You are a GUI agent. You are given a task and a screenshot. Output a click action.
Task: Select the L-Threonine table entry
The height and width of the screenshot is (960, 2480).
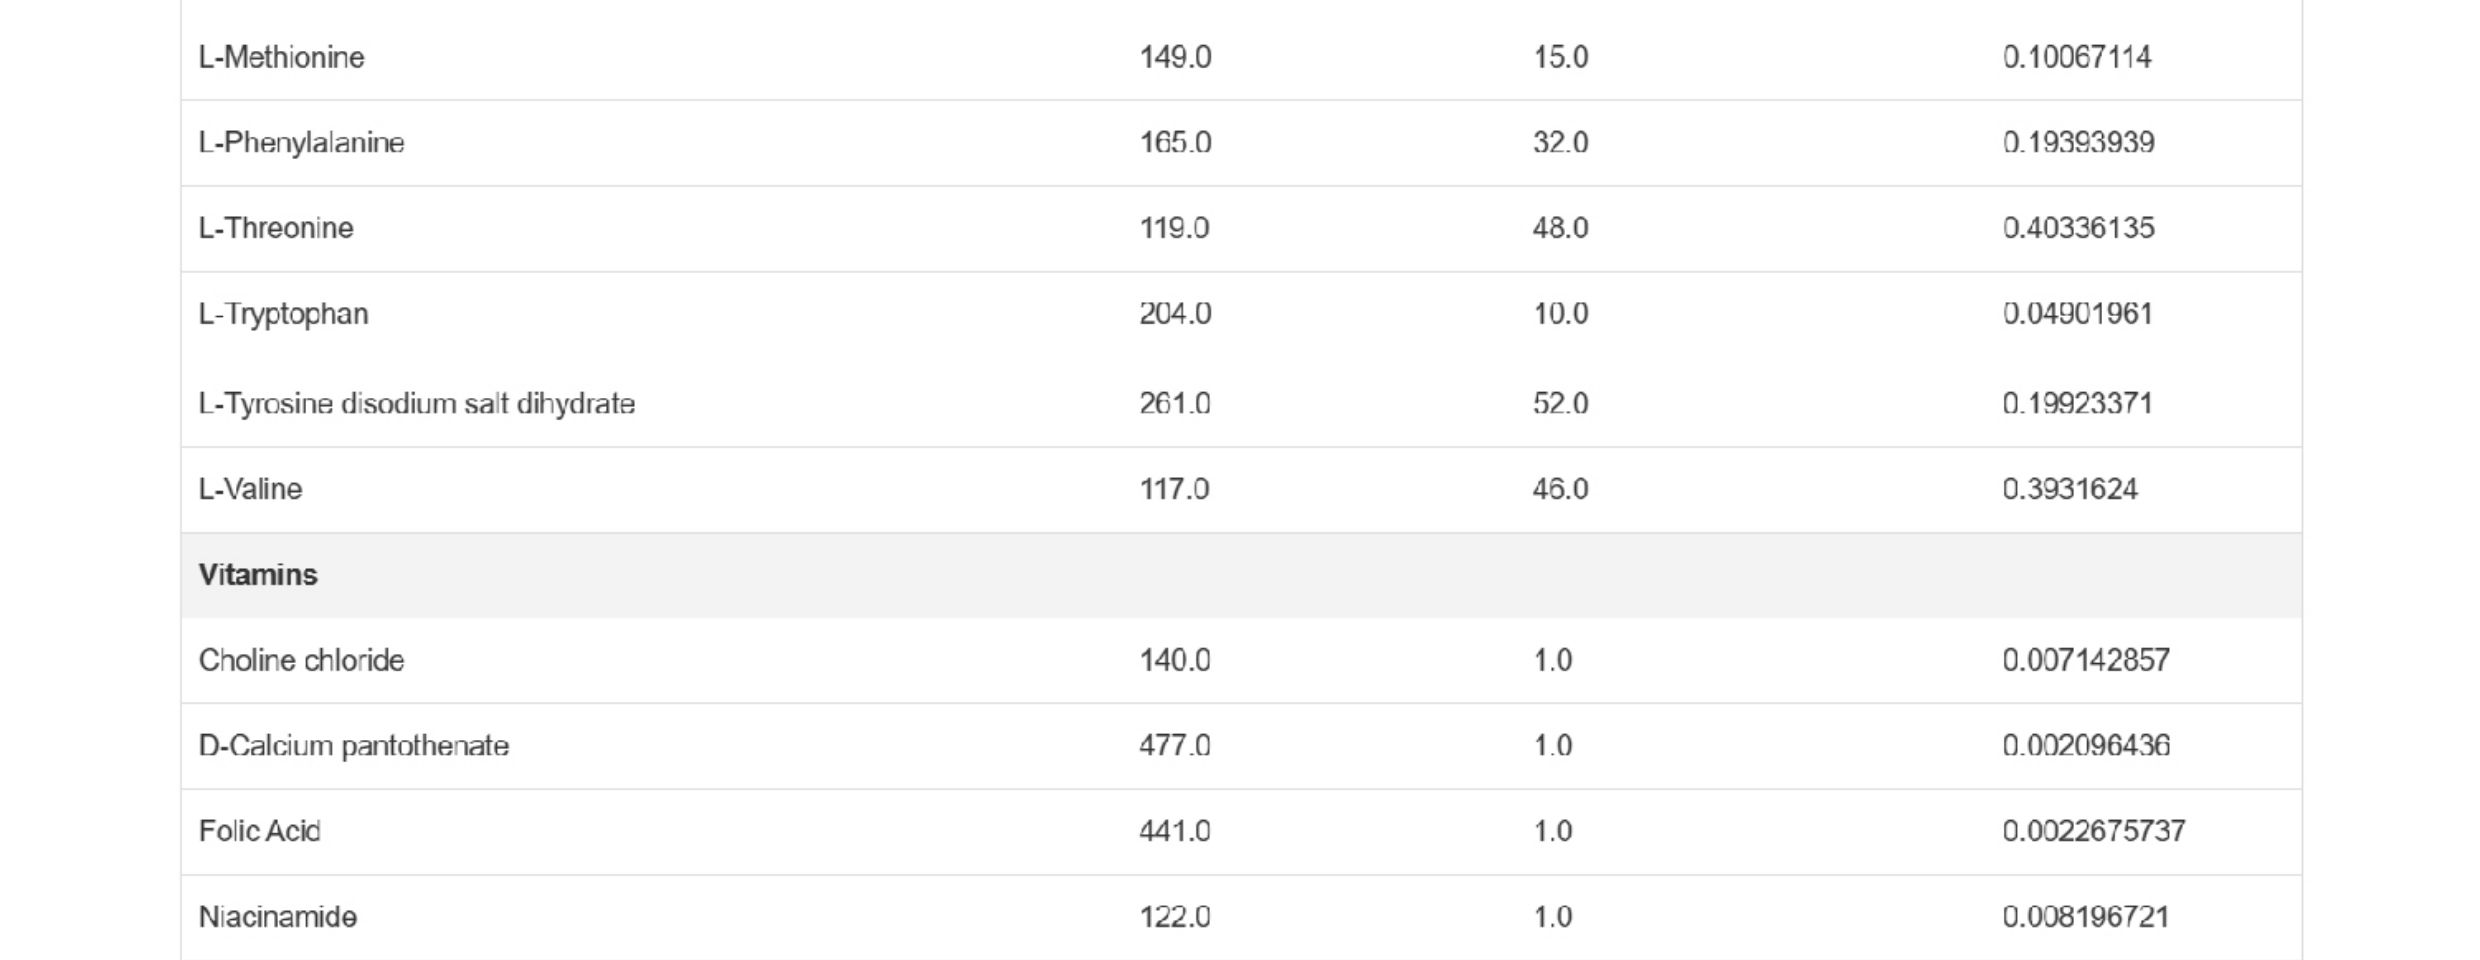(x=276, y=228)
